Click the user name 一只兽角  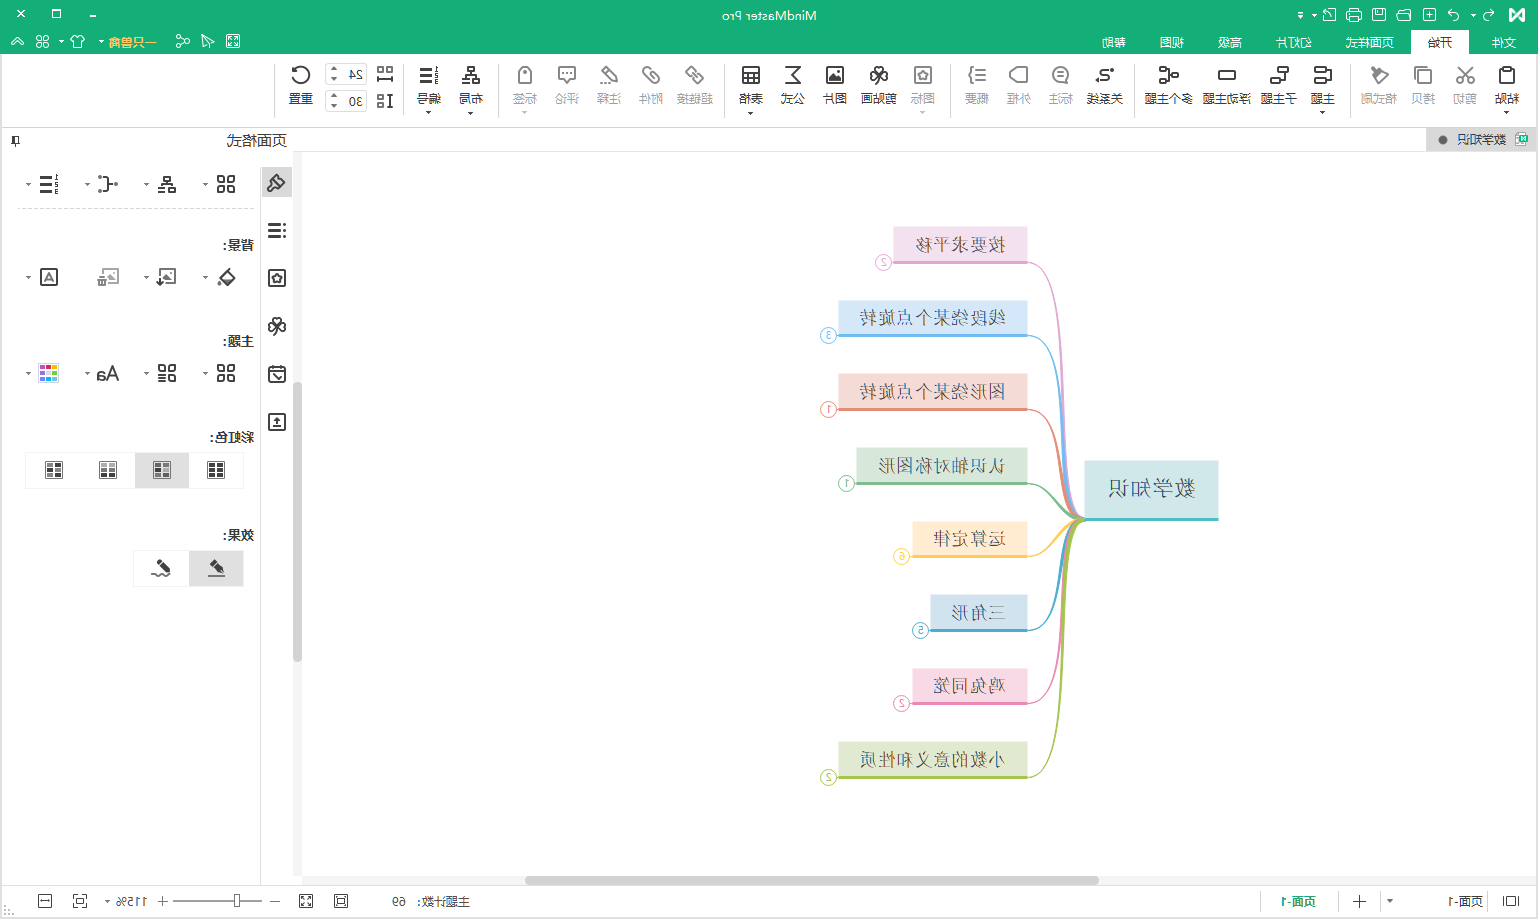[132, 42]
